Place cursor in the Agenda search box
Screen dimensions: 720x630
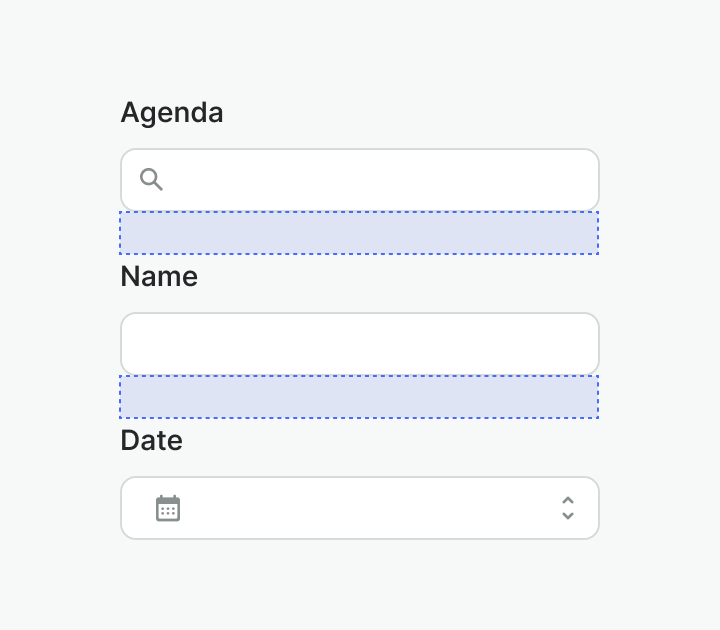point(380,180)
